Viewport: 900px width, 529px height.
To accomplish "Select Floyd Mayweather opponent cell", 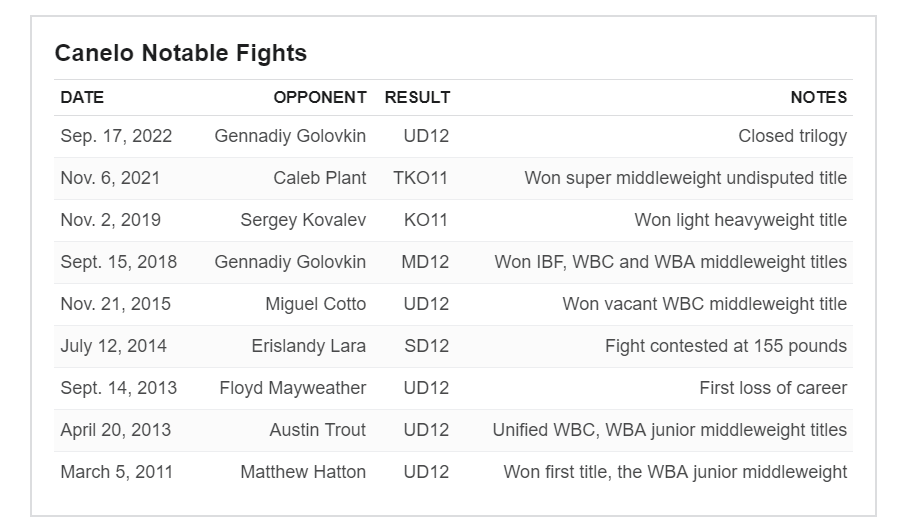I will [x=293, y=388].
